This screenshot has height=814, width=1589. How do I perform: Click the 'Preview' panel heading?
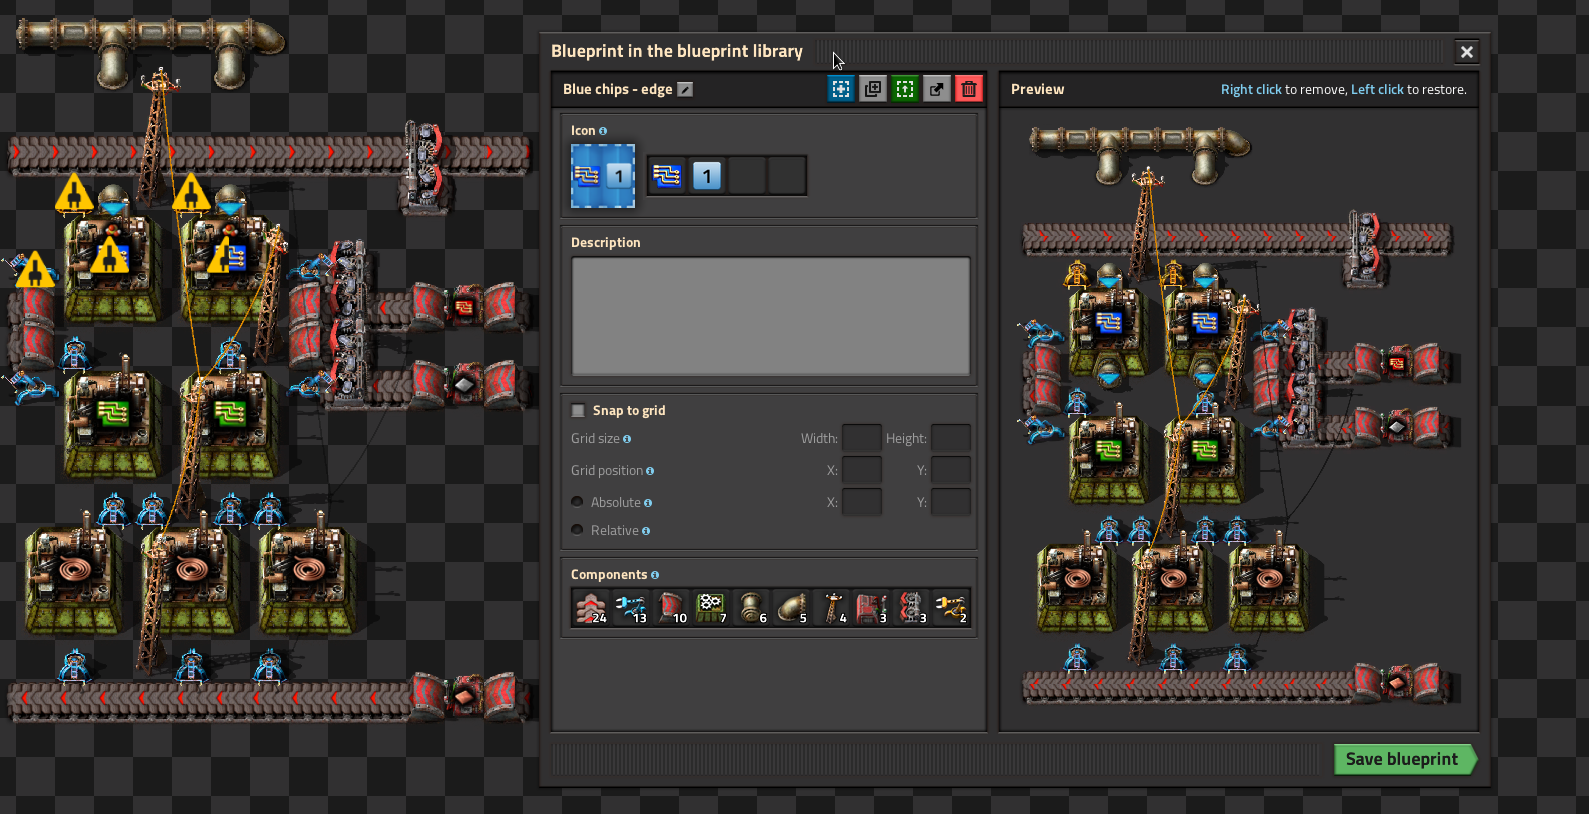(x=1037, y=89)
